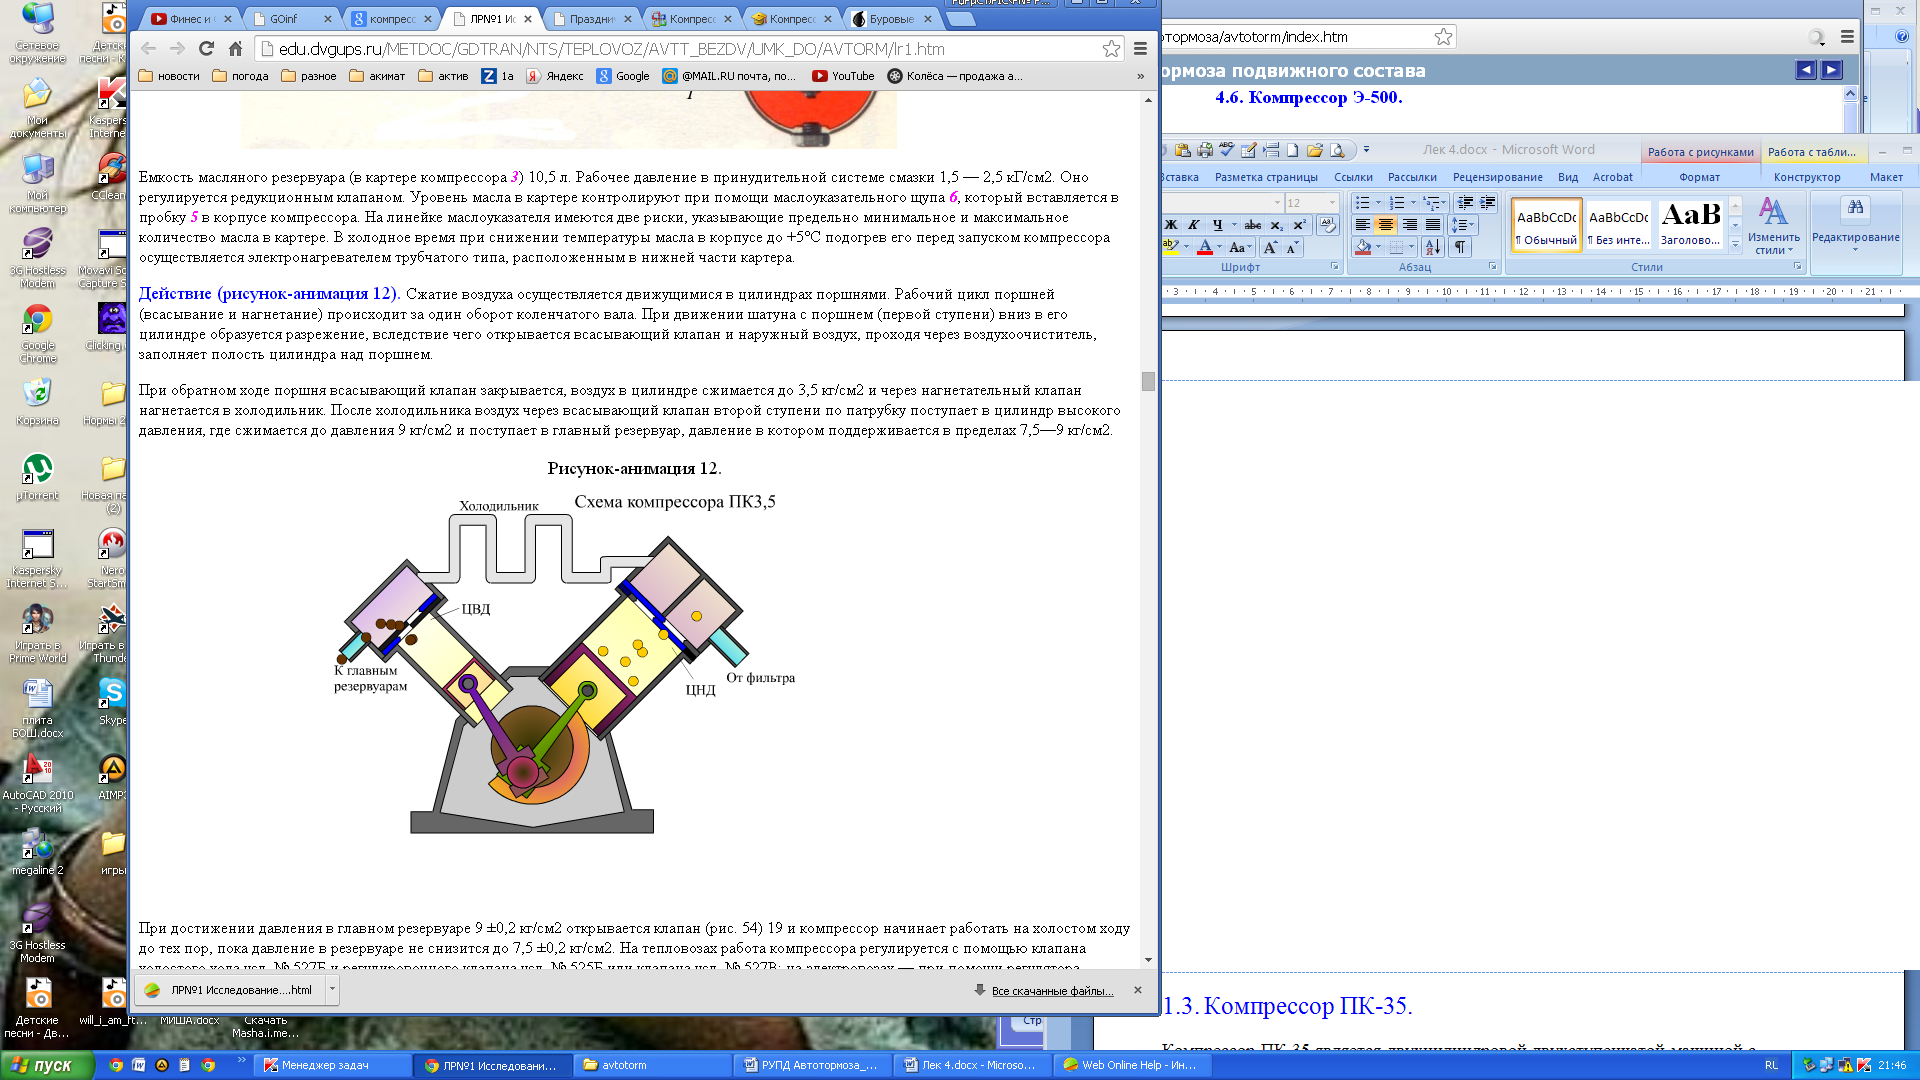The height and width of the screenshot is (1080, 1920).
Task: Expand the styles gallery in Word
Action: coord(1736,243)
